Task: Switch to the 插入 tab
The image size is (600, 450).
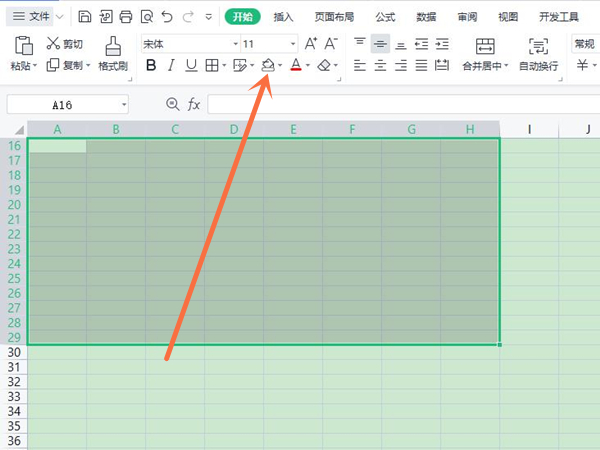Action: [283, 17]
